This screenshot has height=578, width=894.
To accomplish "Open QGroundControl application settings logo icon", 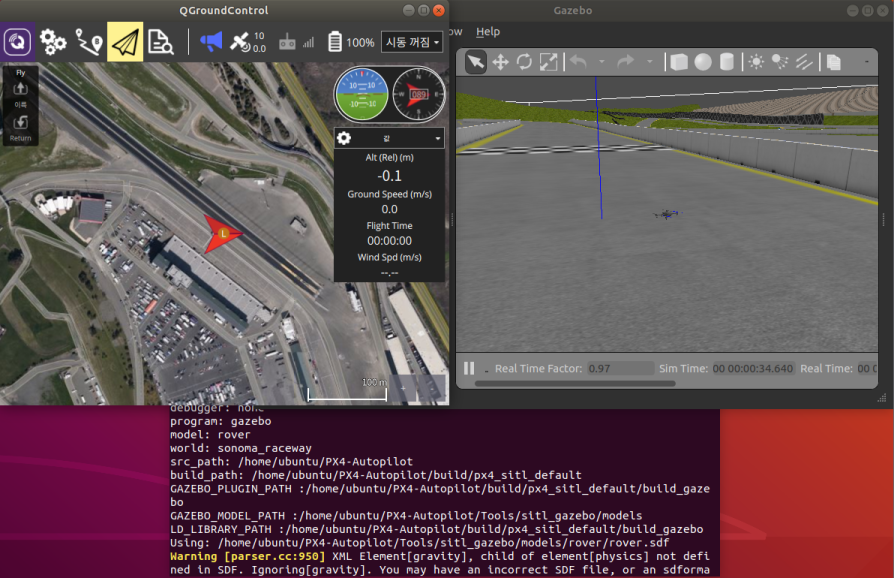I will [x=17, y=42].
